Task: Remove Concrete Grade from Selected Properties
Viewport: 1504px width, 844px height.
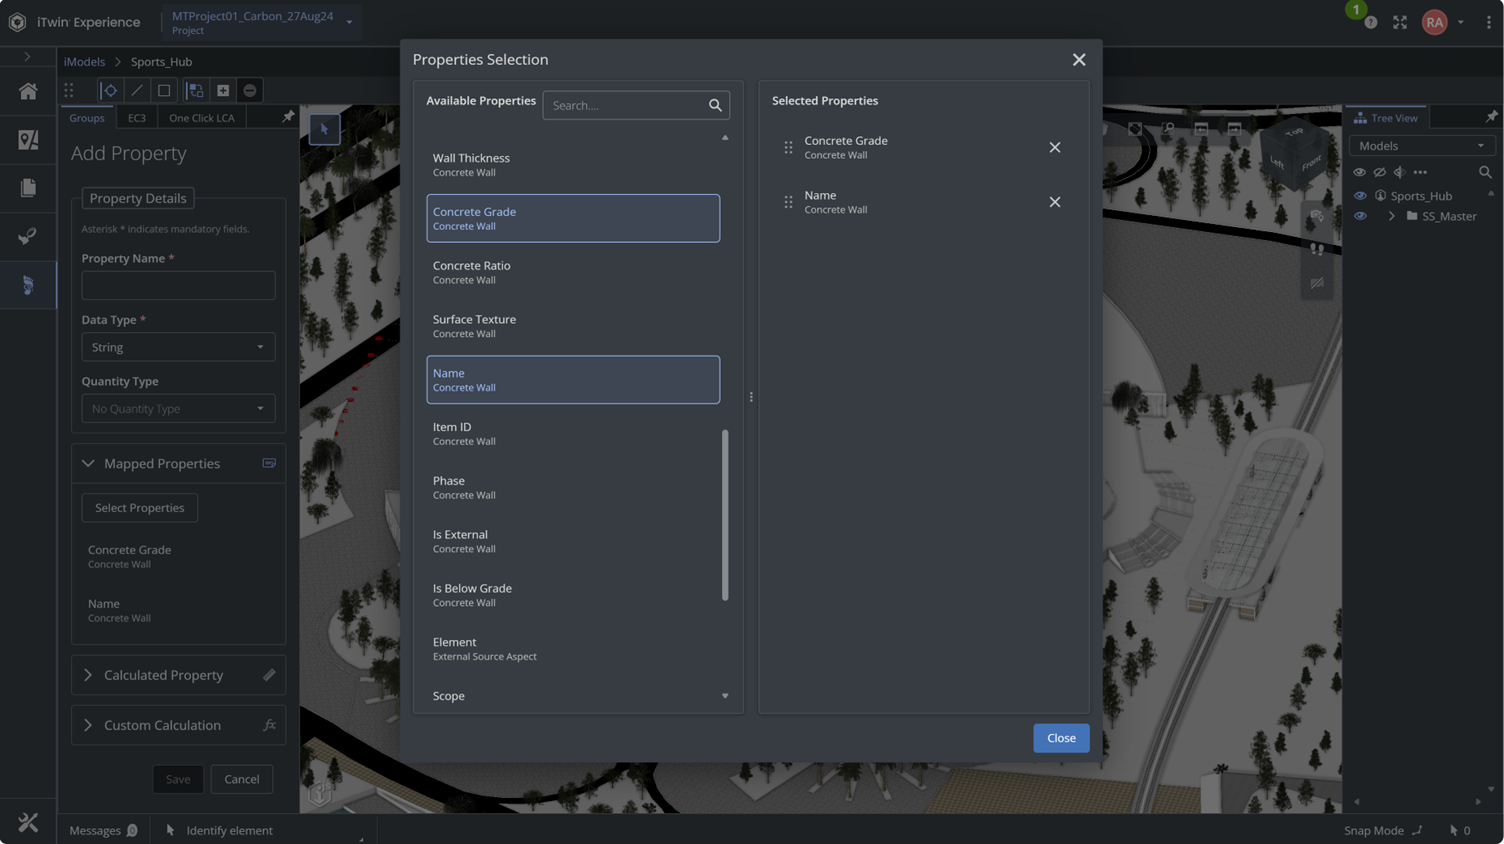Action: (1054, 147)
